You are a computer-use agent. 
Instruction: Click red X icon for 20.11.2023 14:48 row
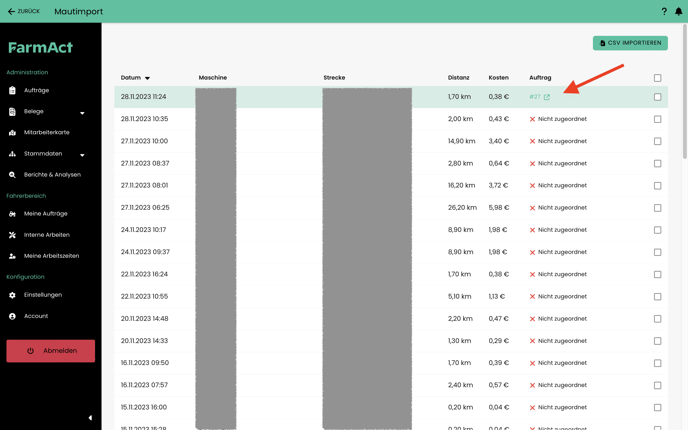click(x=532, y=319)
